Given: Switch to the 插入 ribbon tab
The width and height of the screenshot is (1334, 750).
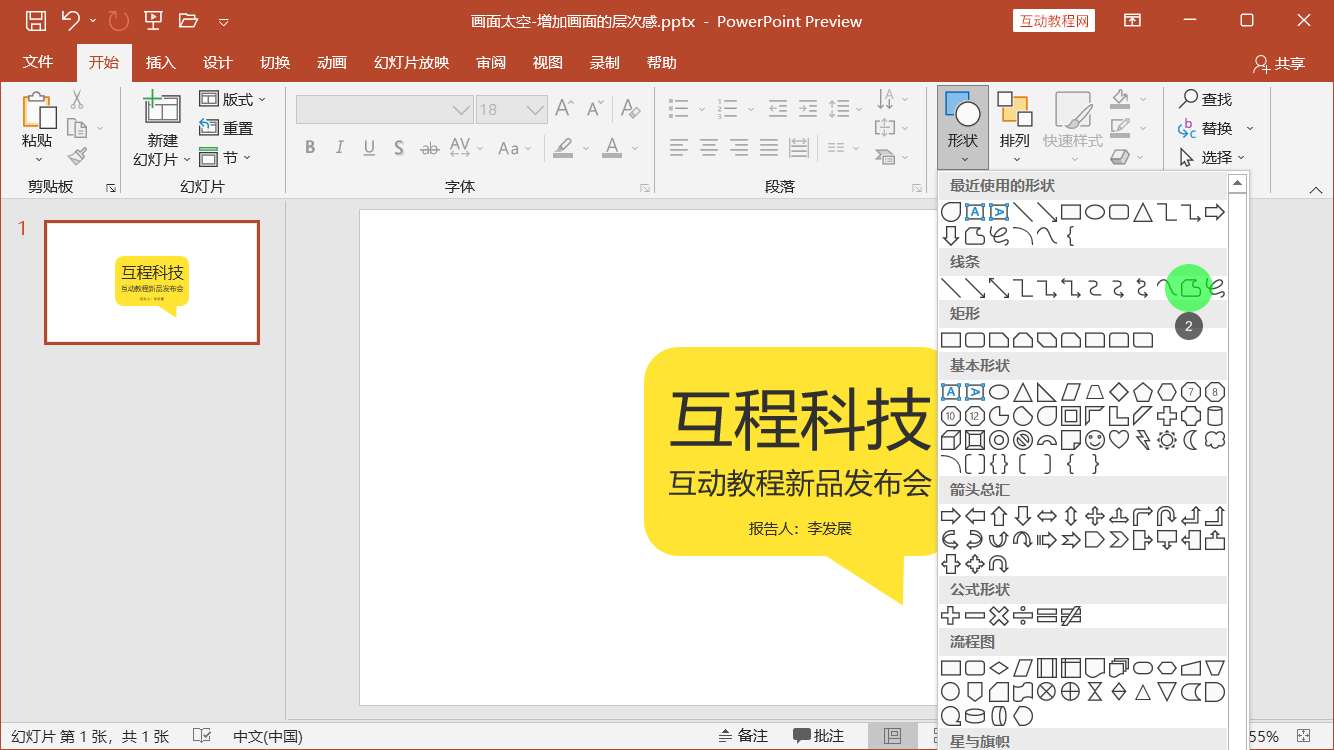Looking at the screenshot, I should (x=161, y=61).
